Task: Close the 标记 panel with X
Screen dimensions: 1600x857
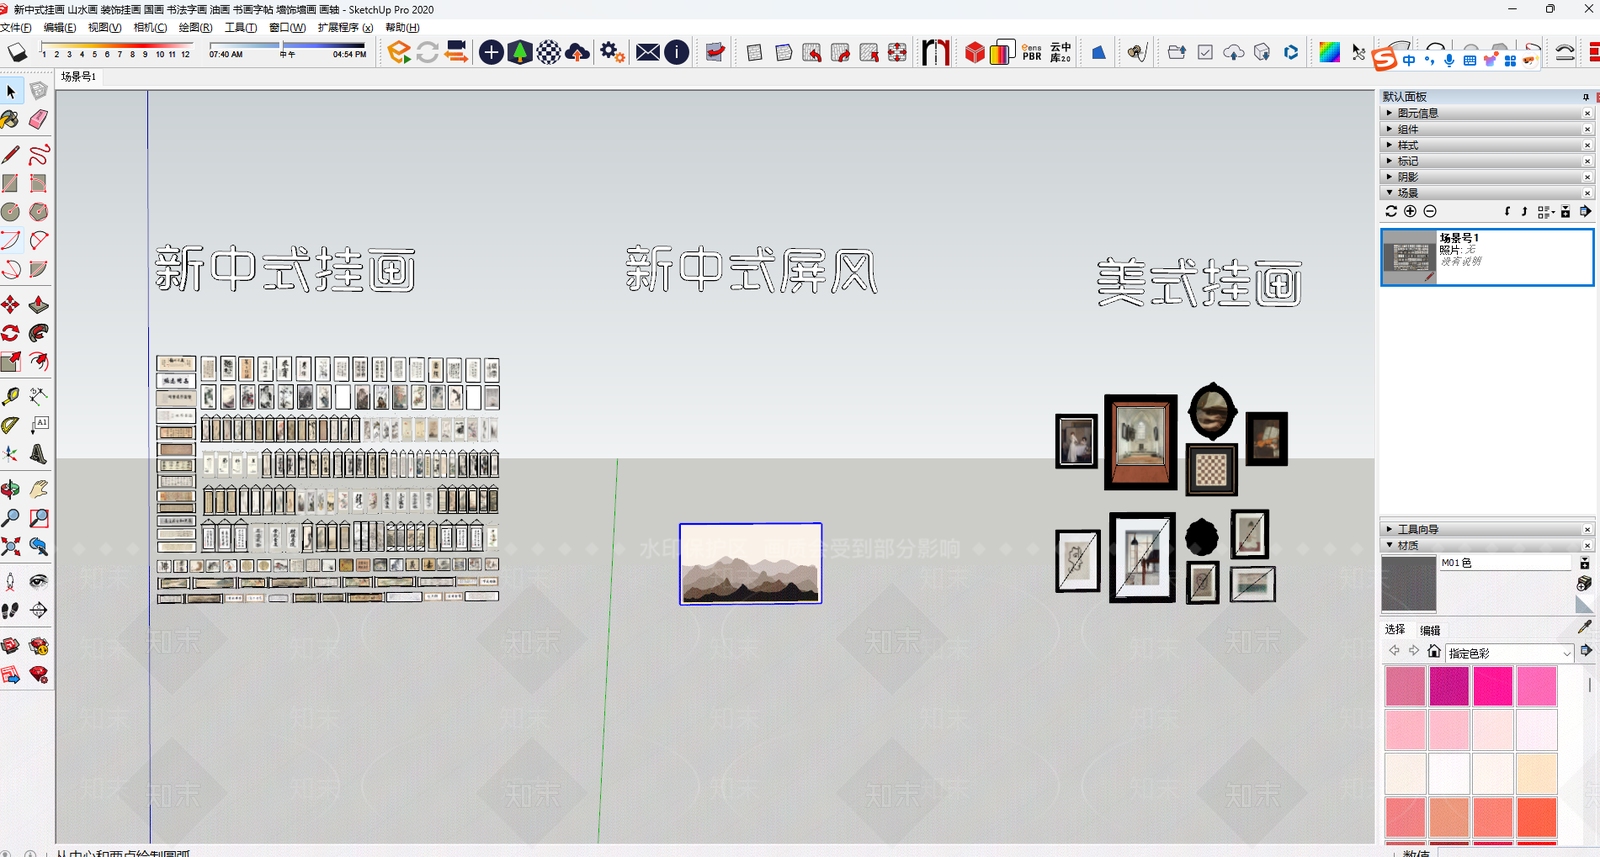Action: [x=1587, y=161]
